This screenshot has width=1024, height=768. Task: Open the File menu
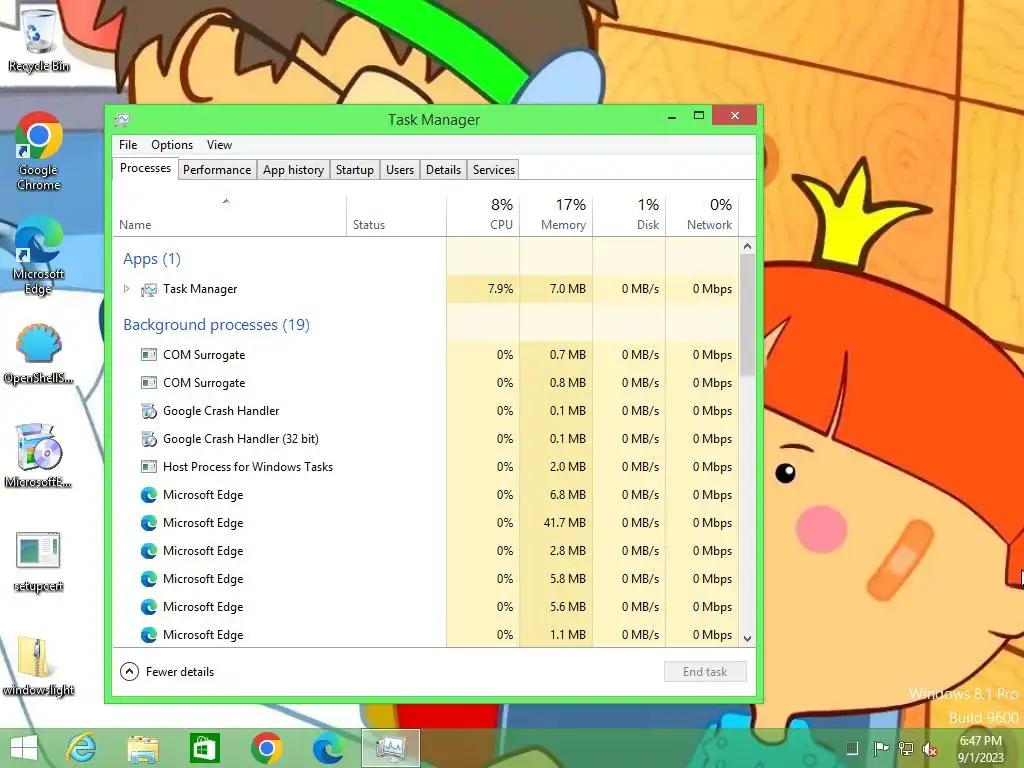128,145
